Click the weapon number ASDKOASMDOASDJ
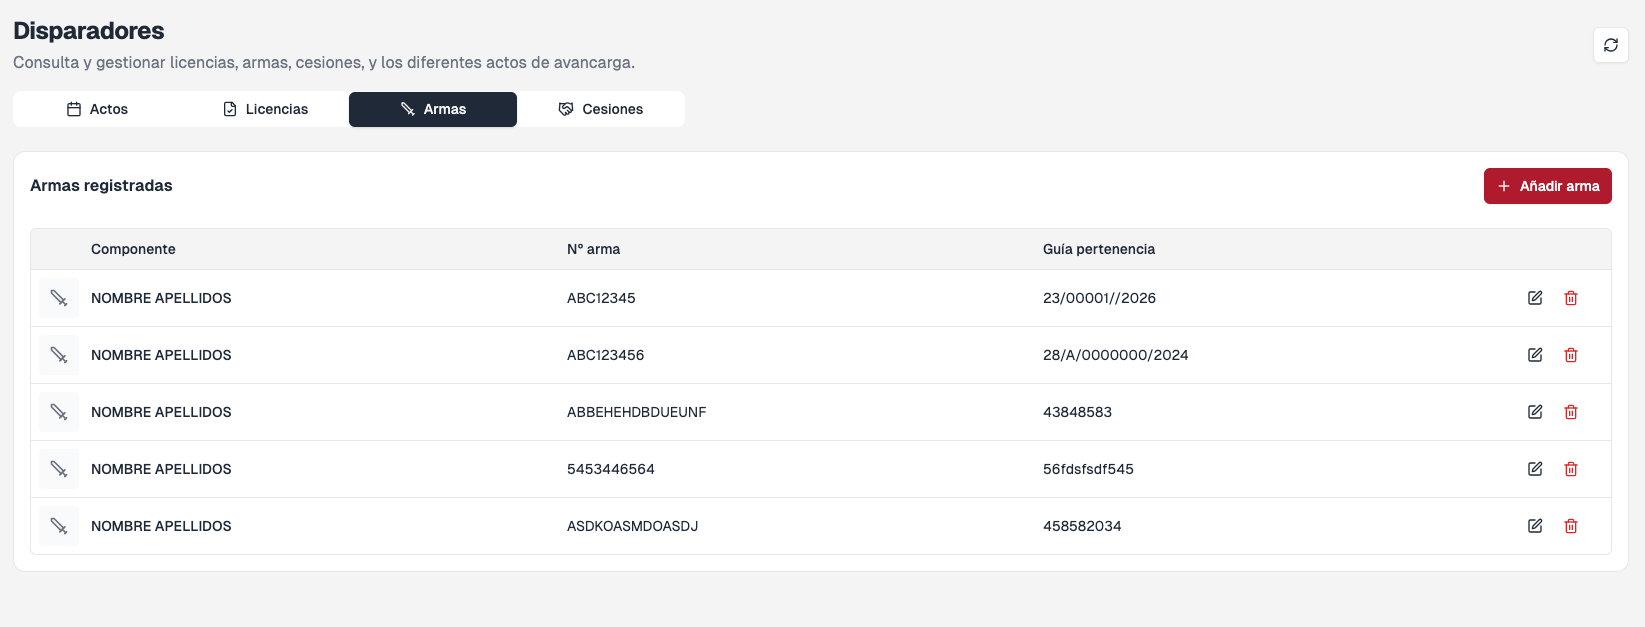 tap(633, 526)
